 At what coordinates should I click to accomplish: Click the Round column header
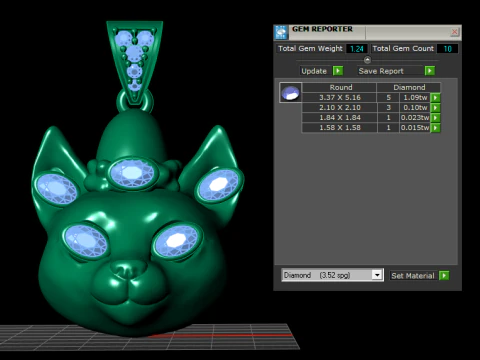[x=340, y=87]
